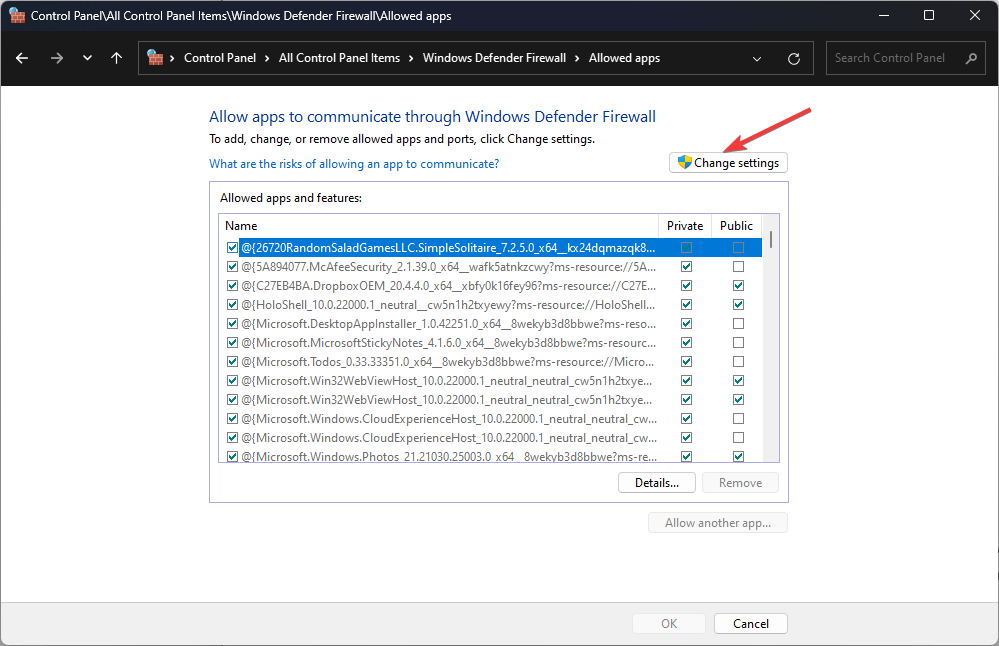Go up one level with up arrow
The image size is (999, 646).
tap(116, 58)
